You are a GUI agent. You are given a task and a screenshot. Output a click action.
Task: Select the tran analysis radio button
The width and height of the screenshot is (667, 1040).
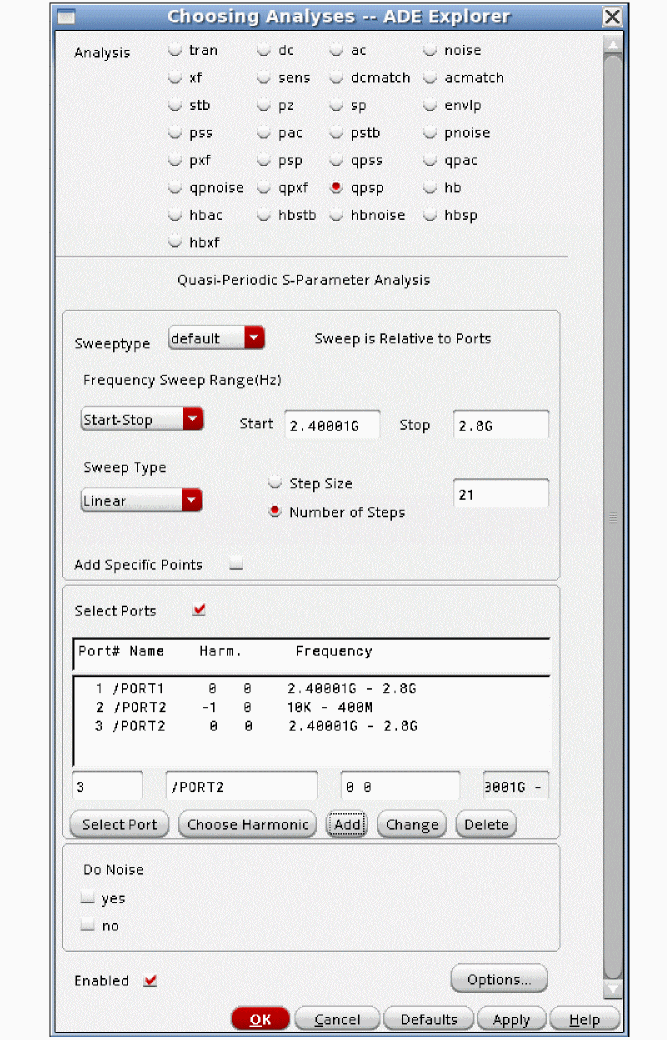(175, 50)
